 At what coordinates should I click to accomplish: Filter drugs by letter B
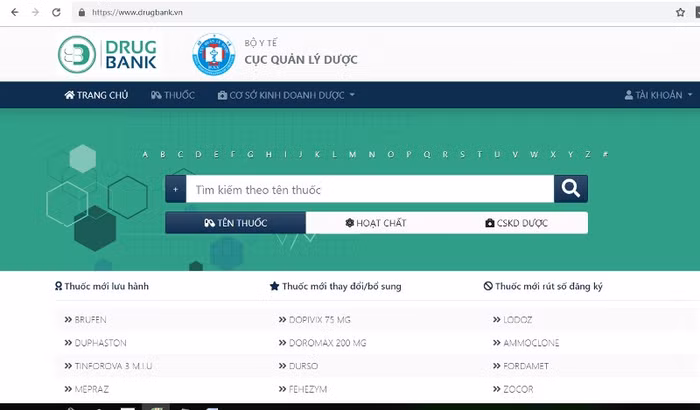pos(162,155)
